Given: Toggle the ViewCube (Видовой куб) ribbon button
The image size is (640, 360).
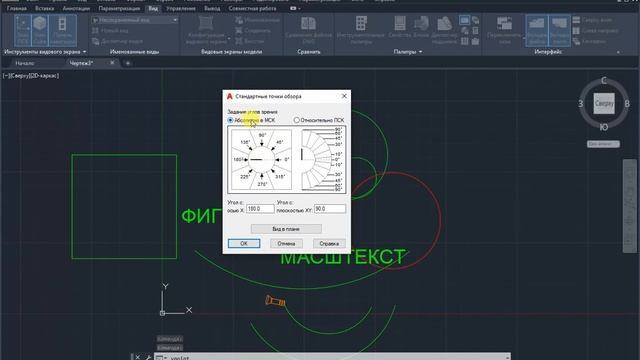Looking at the screenshot, I should pyautogui.click(x=40, y=30).
